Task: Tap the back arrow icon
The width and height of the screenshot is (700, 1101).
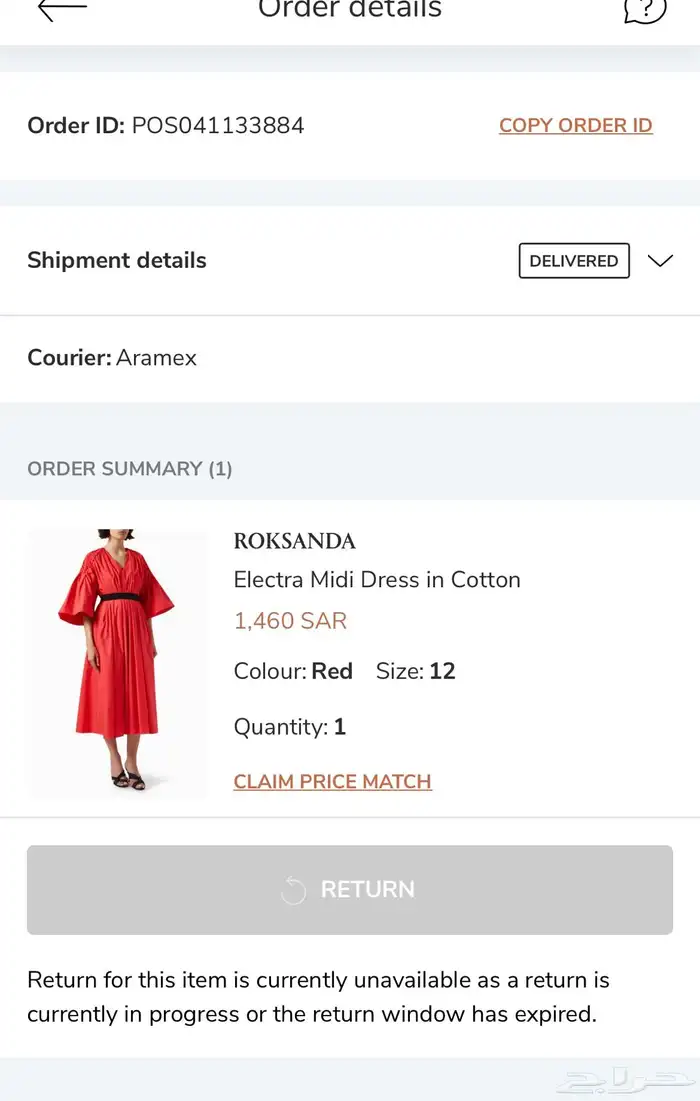Action: 62,8
